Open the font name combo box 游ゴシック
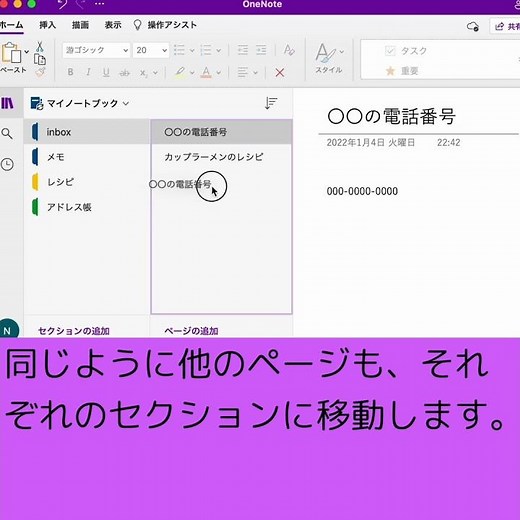This screenshot has width=520, height=520. [96, 50]
